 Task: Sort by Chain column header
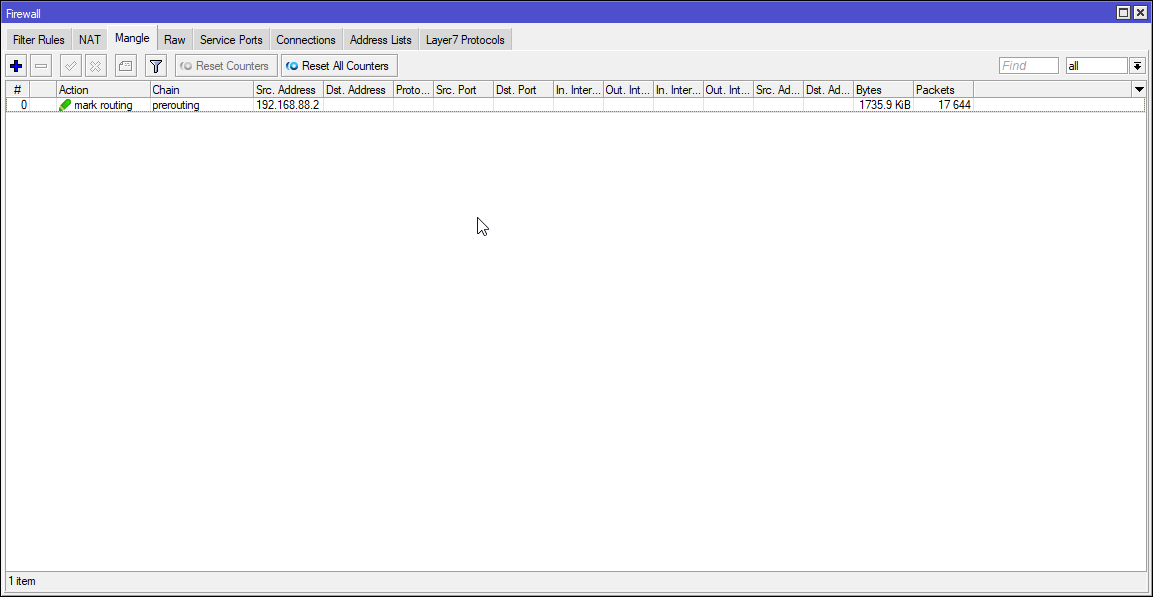pyautogui.click(x=201, y=90)
